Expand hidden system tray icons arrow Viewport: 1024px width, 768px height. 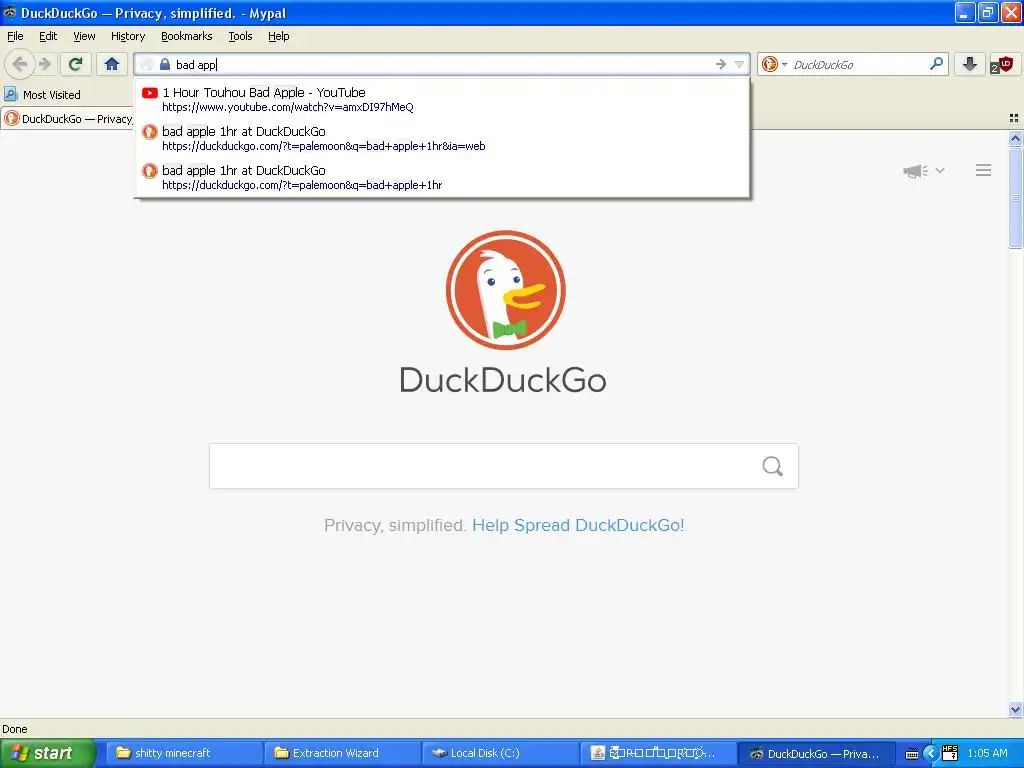(x=931, y=754)
